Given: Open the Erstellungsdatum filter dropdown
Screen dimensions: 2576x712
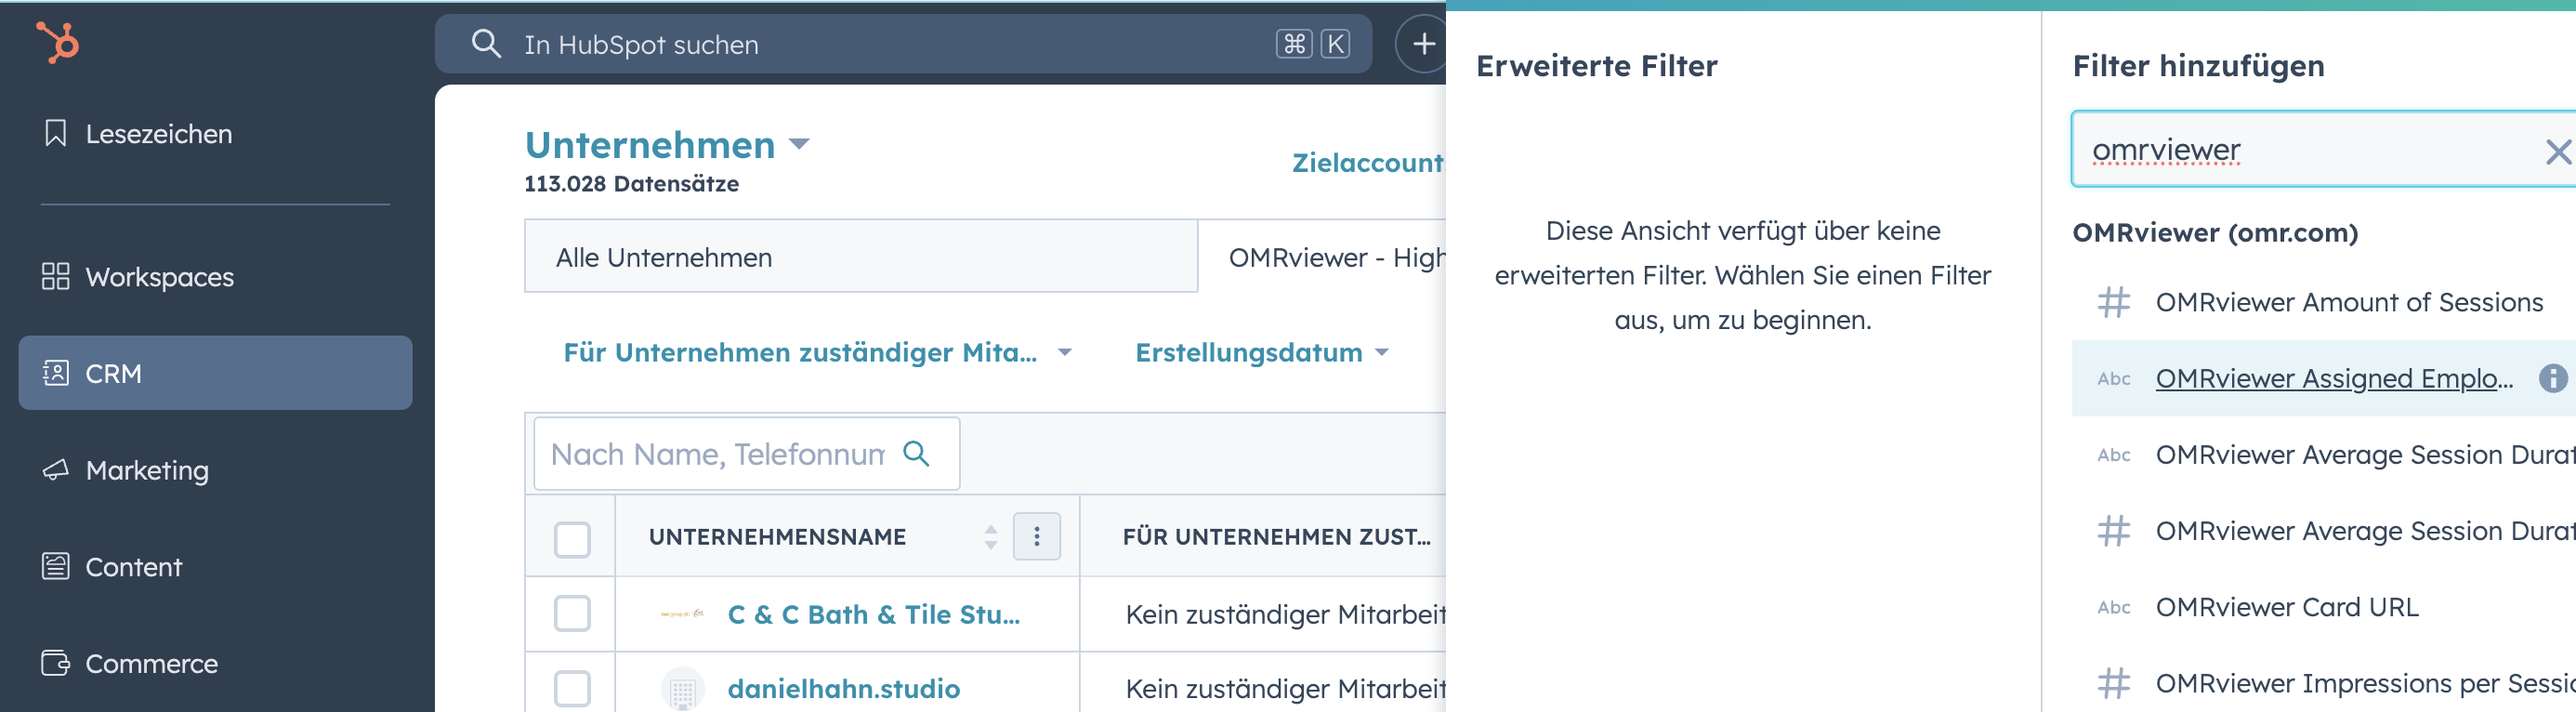Looking at the screenshot, I should [x=1262, y=352].
